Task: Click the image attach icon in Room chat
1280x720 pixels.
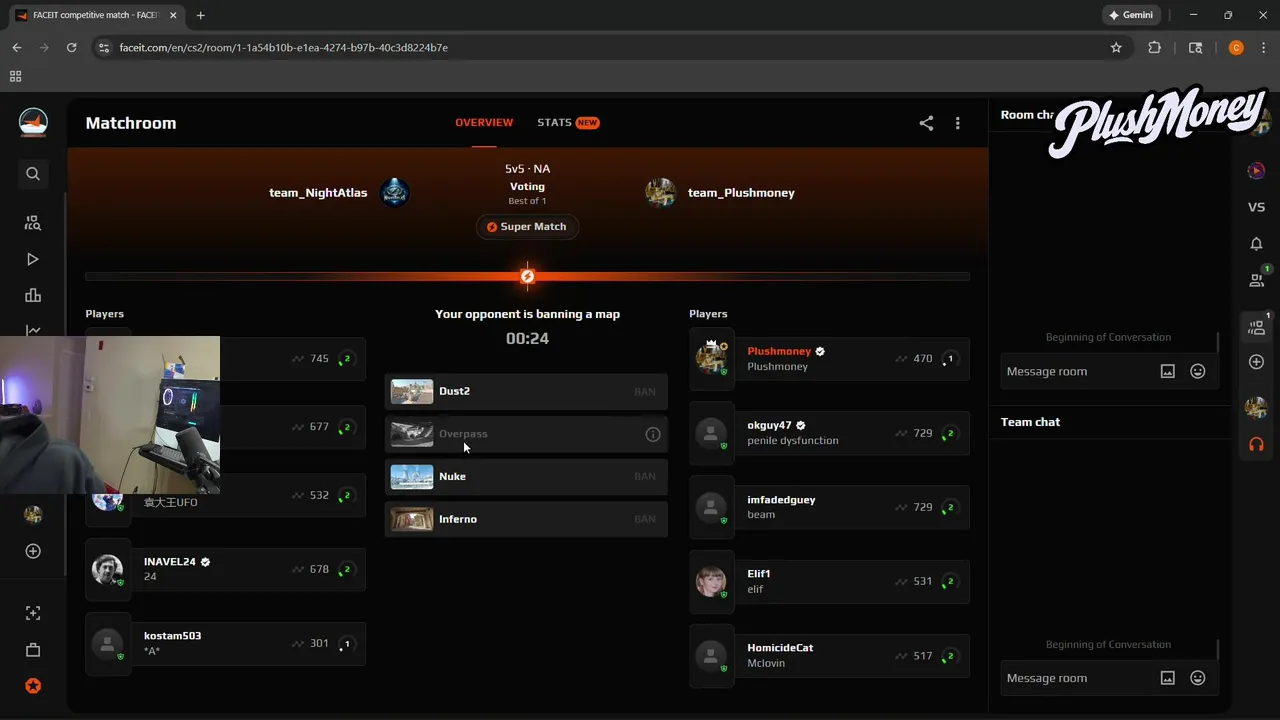Action: 1167,371
